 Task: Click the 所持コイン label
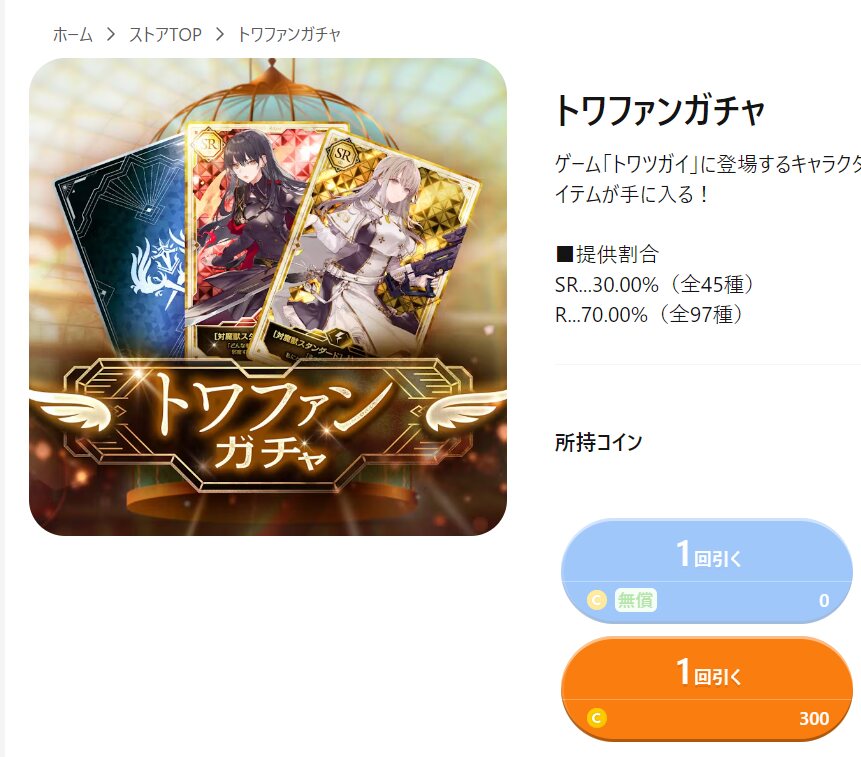599,442
